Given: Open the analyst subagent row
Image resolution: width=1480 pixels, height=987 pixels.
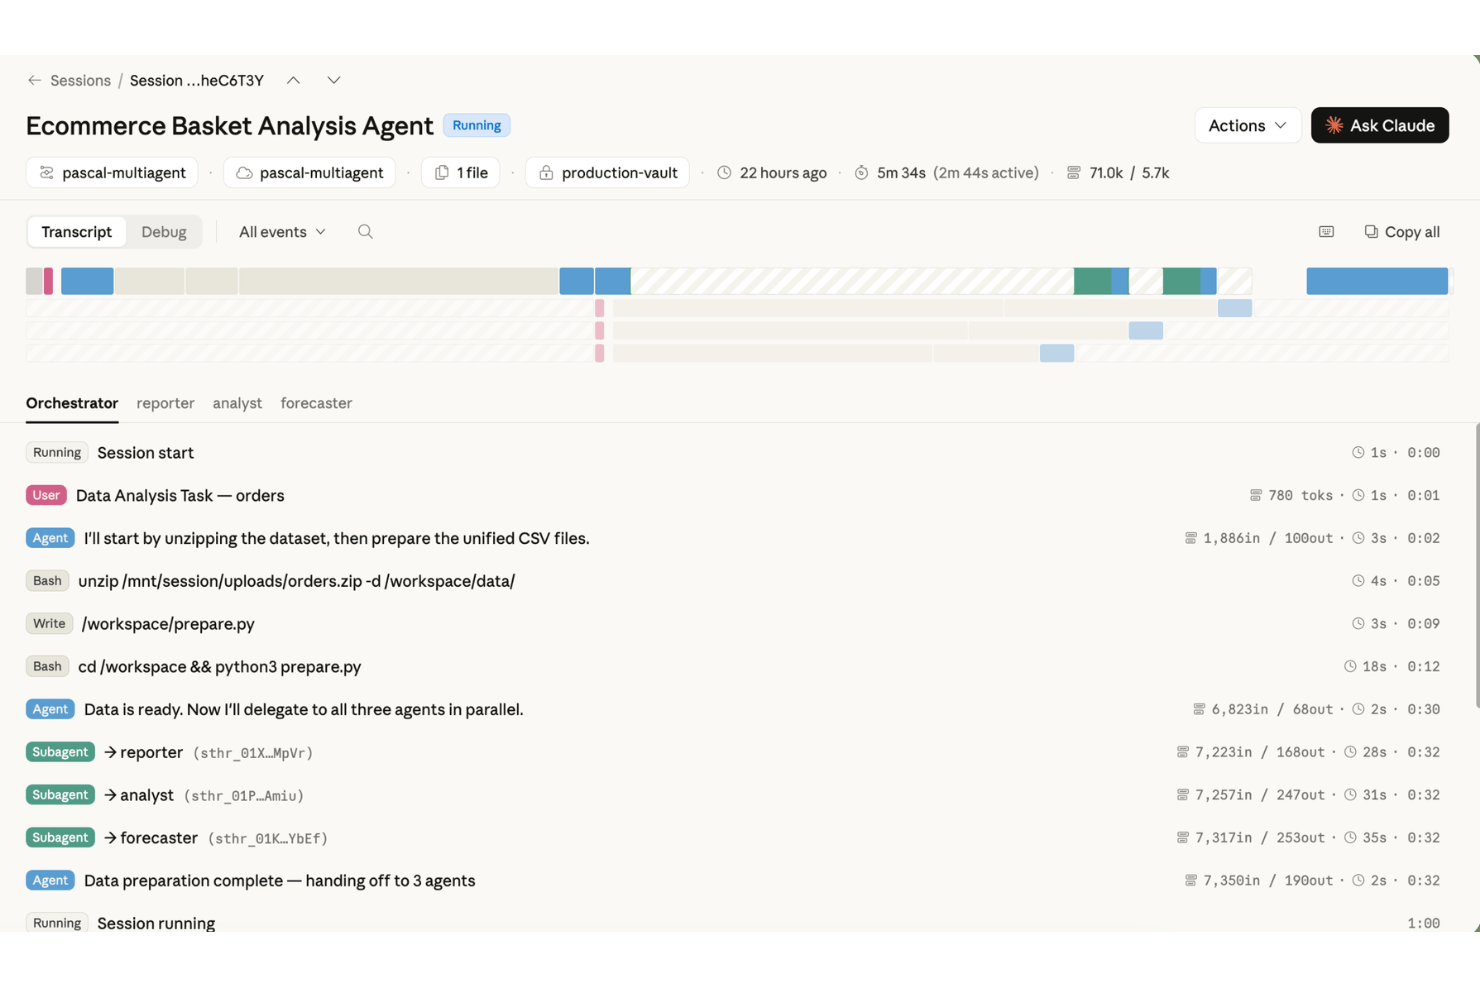Looking at the screenshot, I should point(733,795).
